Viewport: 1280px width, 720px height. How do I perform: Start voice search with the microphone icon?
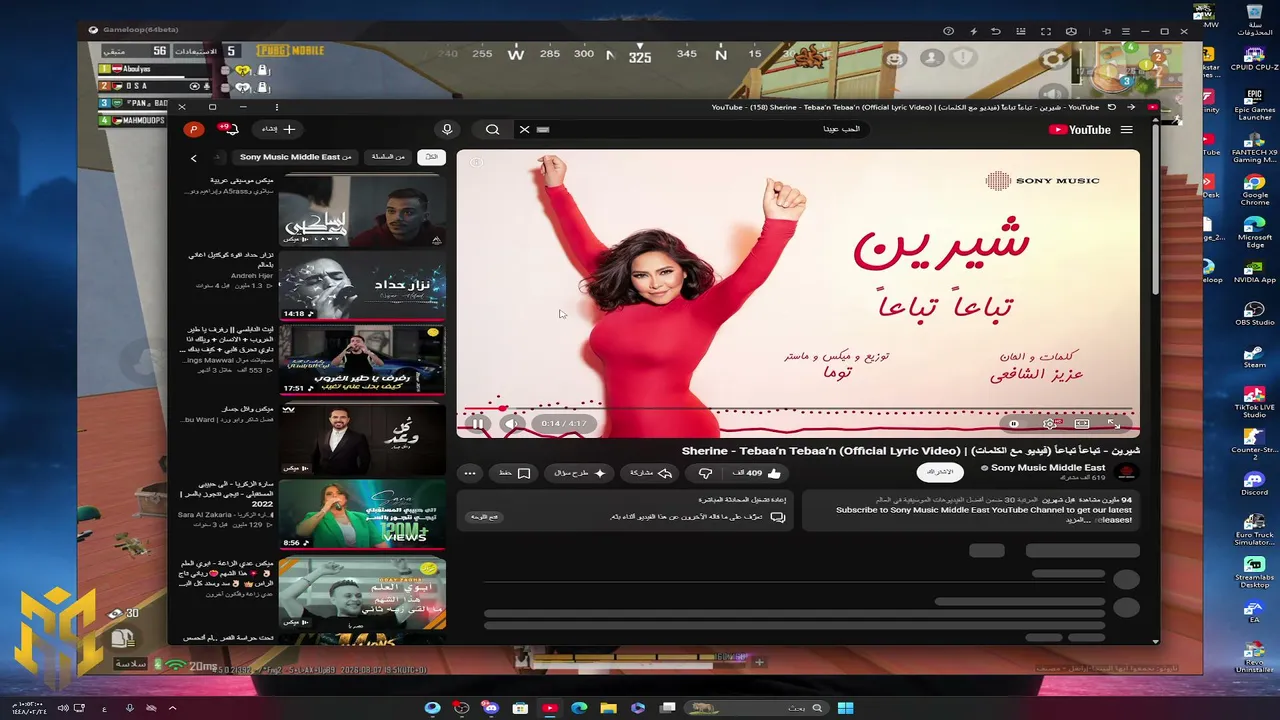click(x=447, y=129)
